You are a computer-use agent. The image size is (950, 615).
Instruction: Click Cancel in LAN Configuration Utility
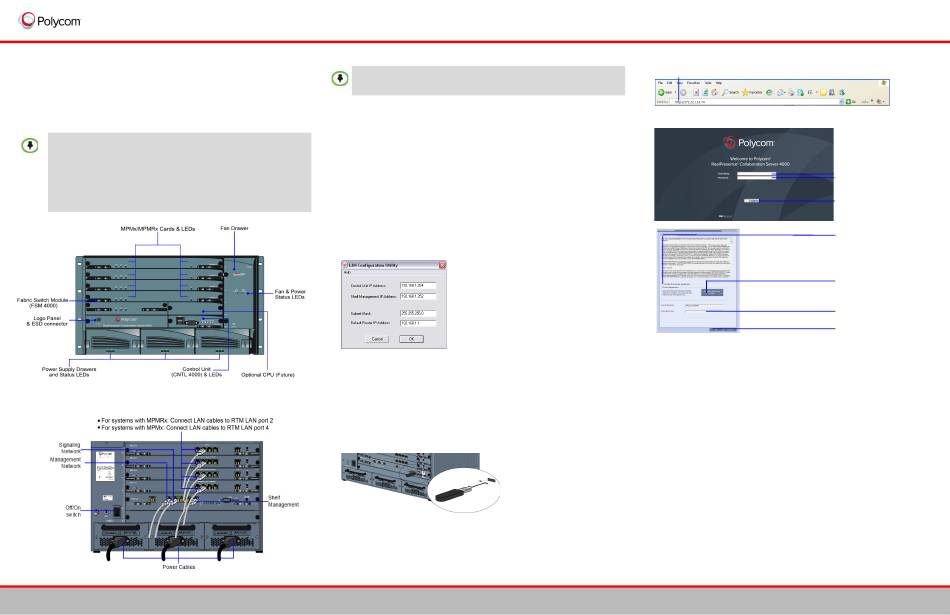point(376,339)
